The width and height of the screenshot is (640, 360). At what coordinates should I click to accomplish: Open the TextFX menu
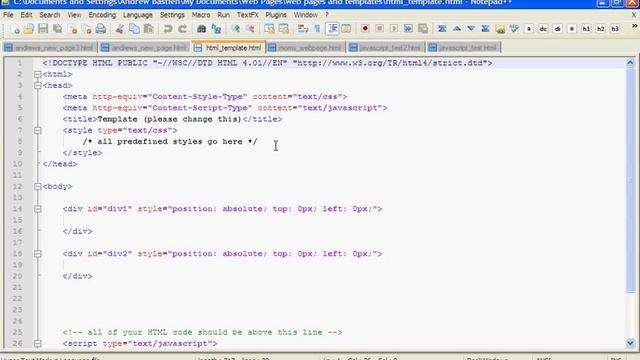[x=248, y=15]
